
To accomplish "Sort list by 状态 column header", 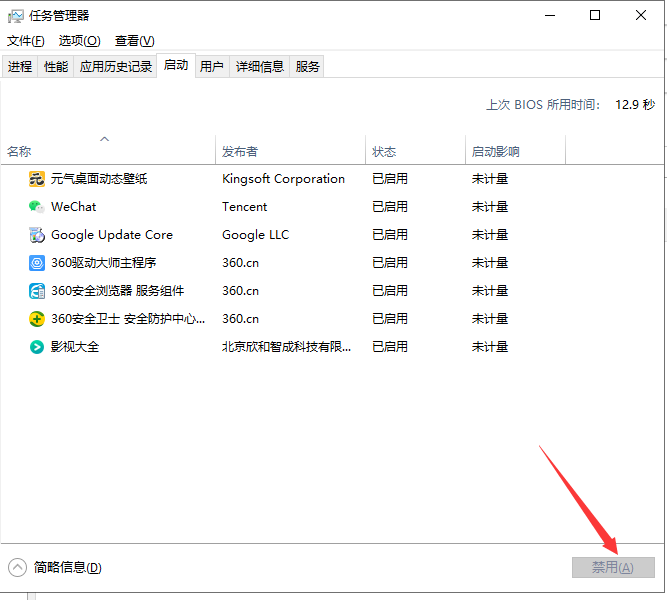I will [384, 152].
